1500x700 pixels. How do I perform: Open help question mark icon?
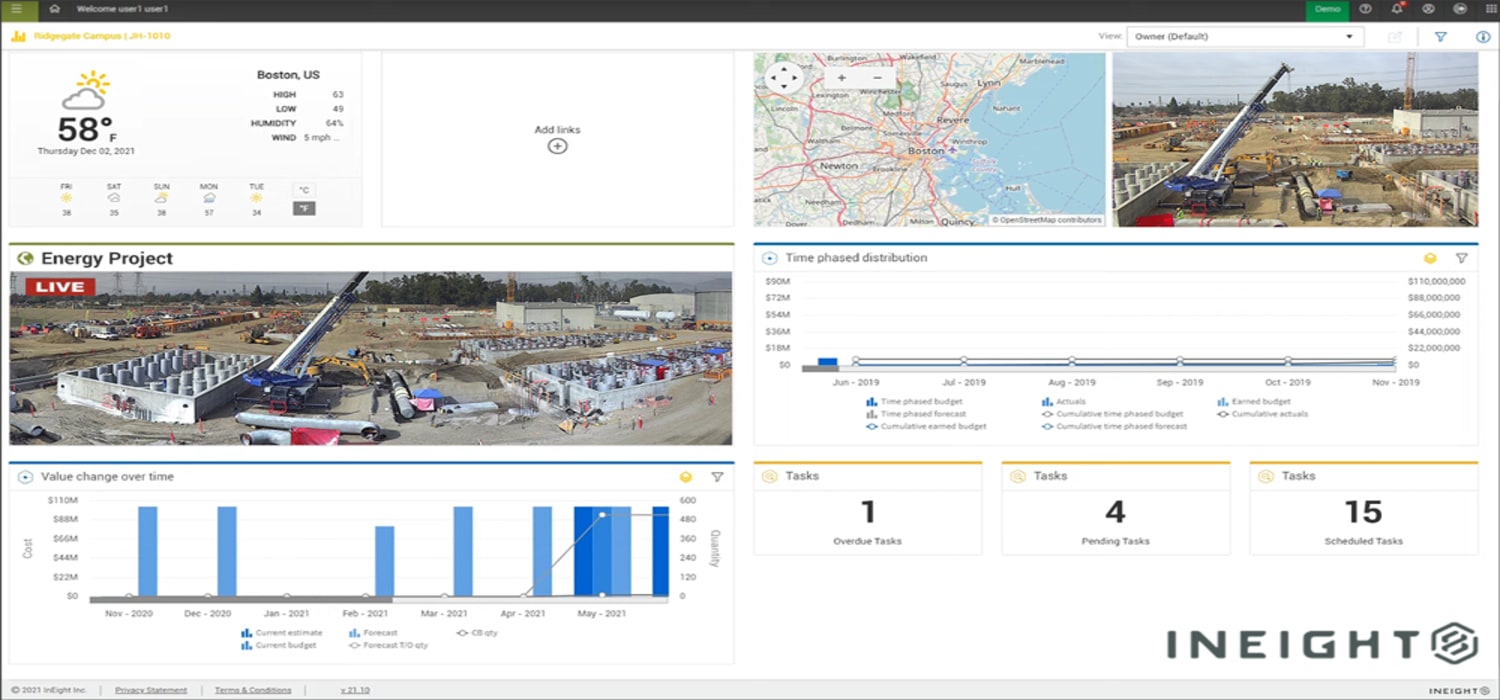(1365, 9)
